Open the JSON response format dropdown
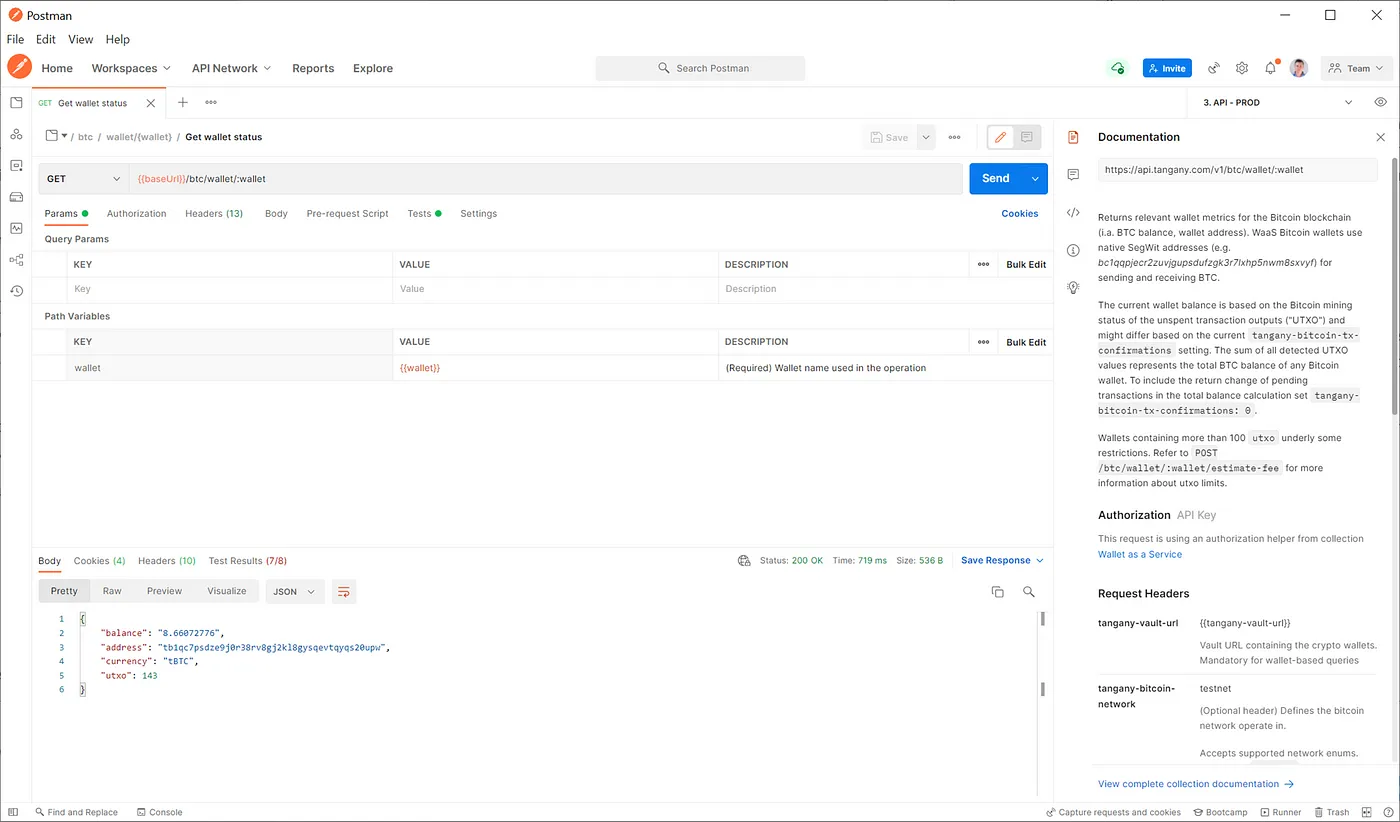Screen dimensions: 1400x822 pos(295,591)
